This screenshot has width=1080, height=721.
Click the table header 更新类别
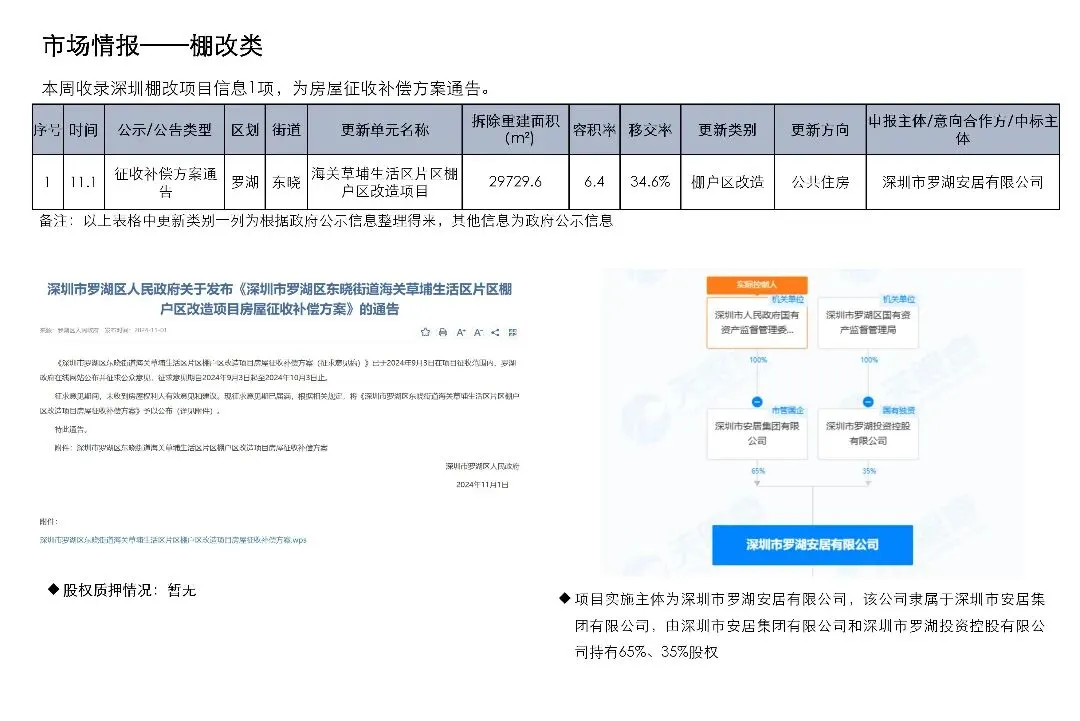click(727, 129)
